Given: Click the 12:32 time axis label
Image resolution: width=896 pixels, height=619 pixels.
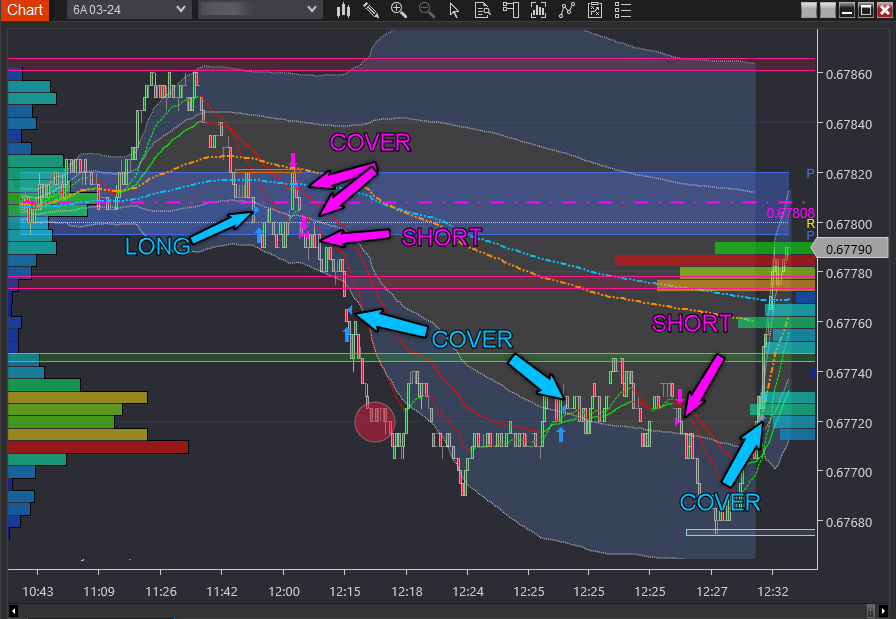Looking at the screenshot, I should (773, 592).
